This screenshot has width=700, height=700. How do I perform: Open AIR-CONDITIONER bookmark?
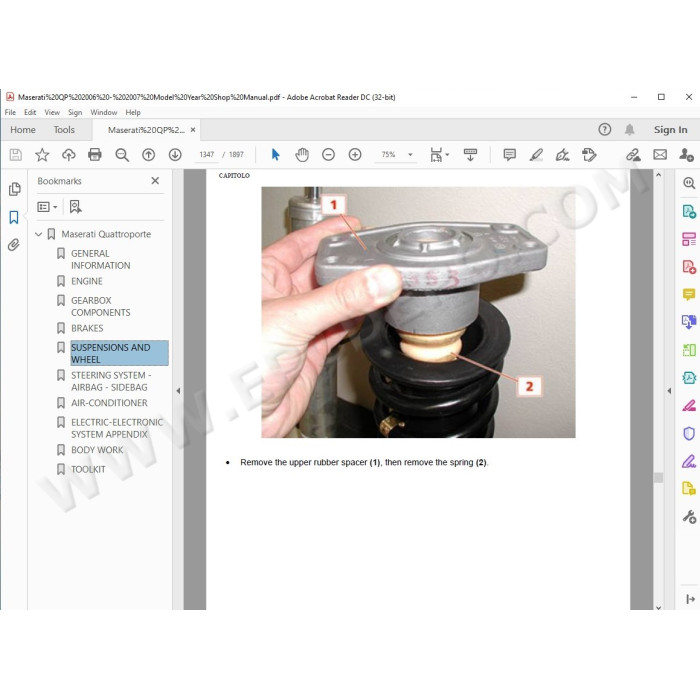[109, 403]
